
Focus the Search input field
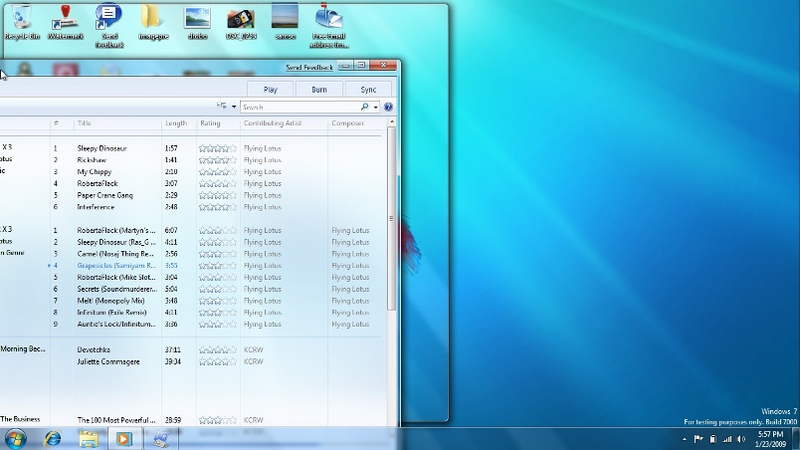(x=299, y=107)
